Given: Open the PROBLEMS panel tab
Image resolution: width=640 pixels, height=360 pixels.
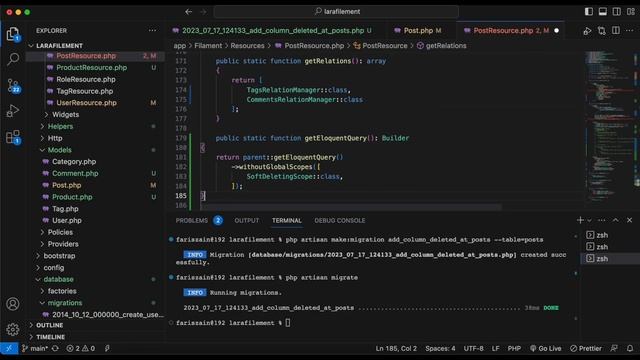Looking at the screenshot, I should (199, 220).
